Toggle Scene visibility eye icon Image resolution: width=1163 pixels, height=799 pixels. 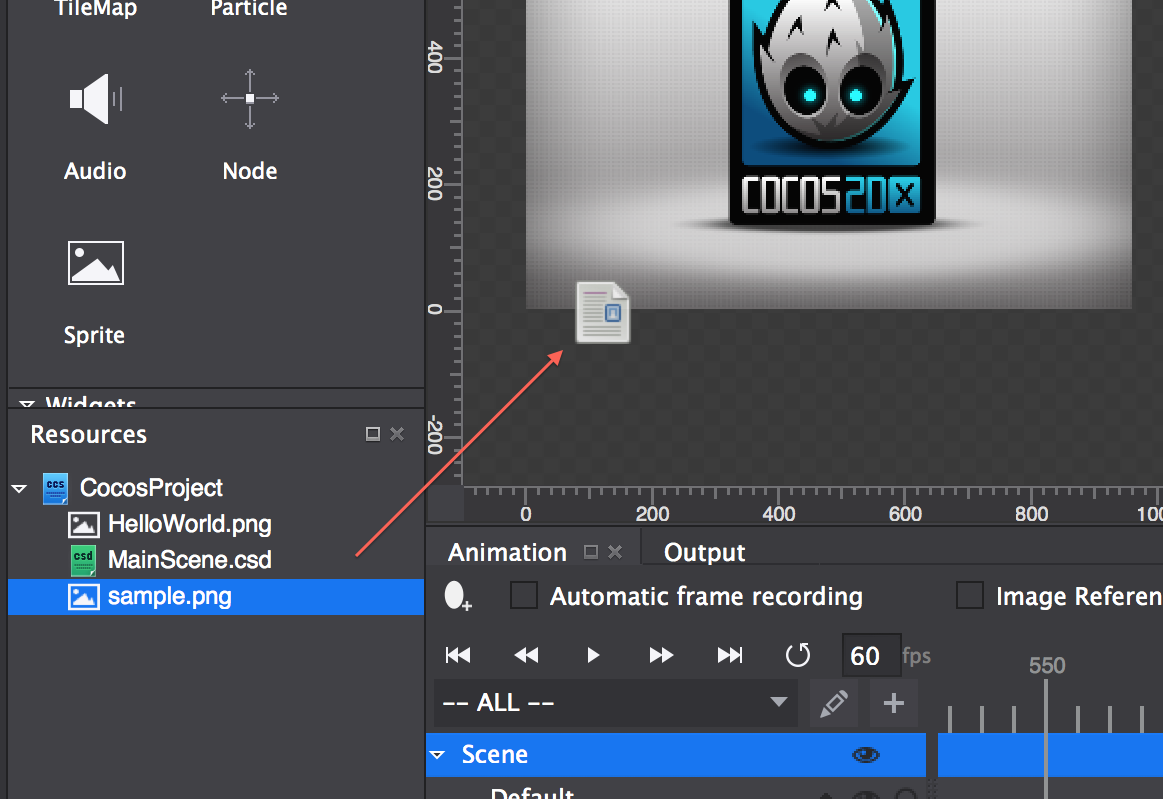866,755
